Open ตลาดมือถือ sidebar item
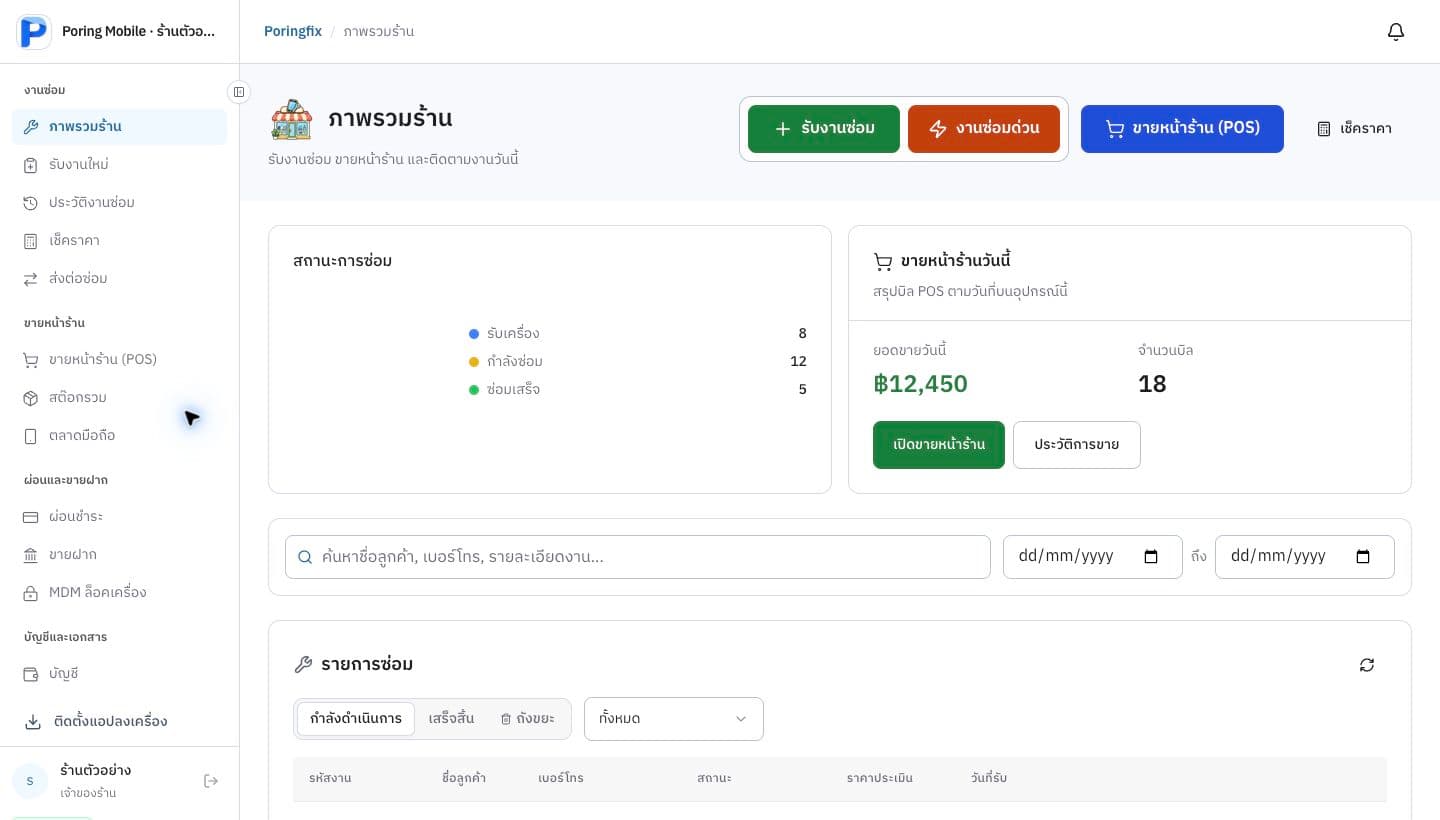 click(119, 436)
